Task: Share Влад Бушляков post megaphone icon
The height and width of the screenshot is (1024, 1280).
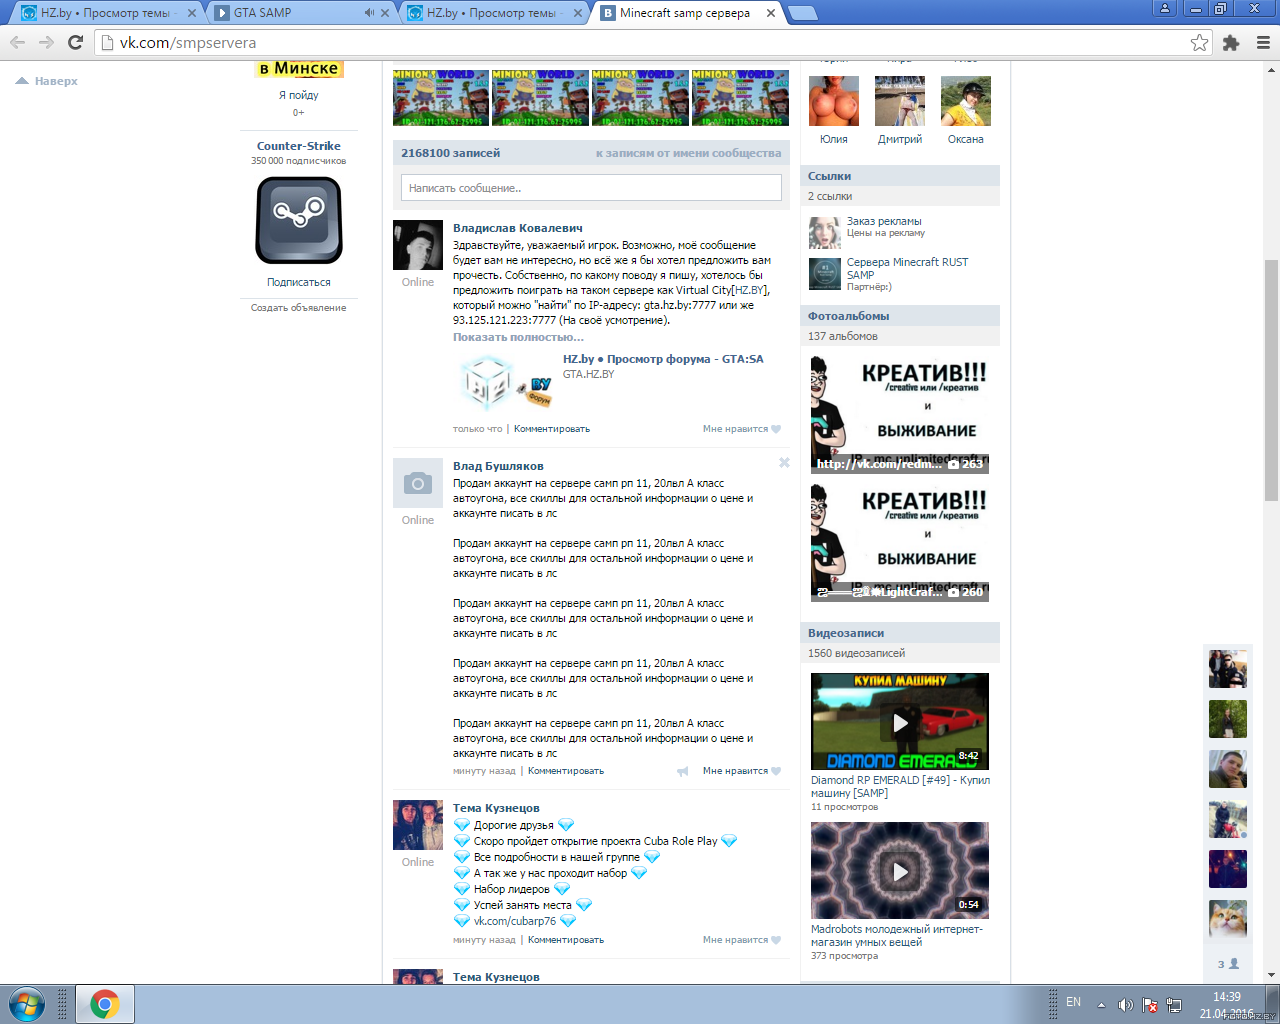Action: (683, 771)
